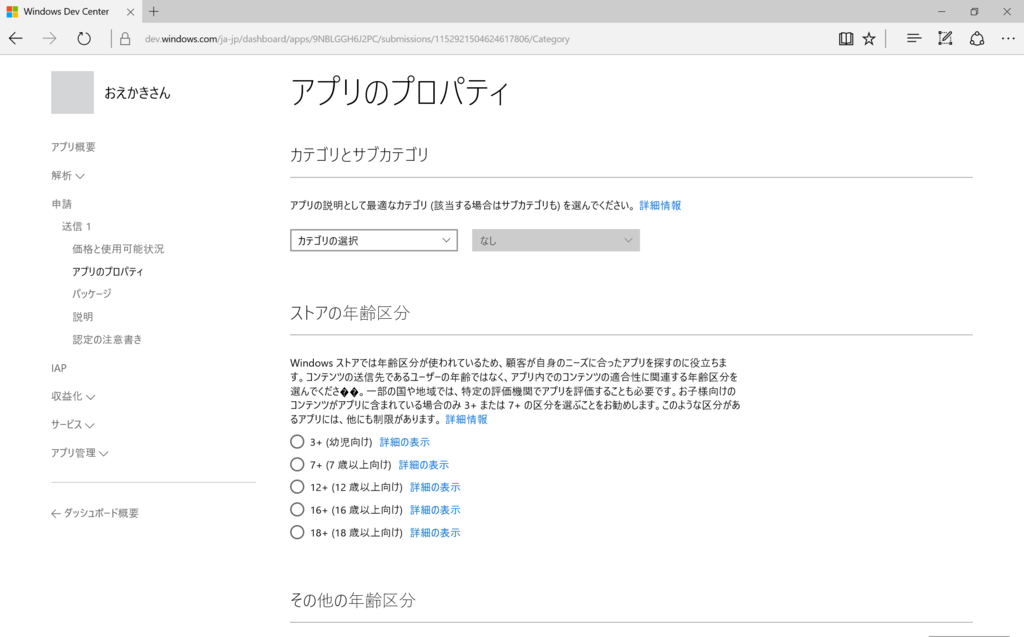Choose the 16+ (16 歳以上向け) rating
Viewport: 1024px width, 637px height.
click(297, 510)
